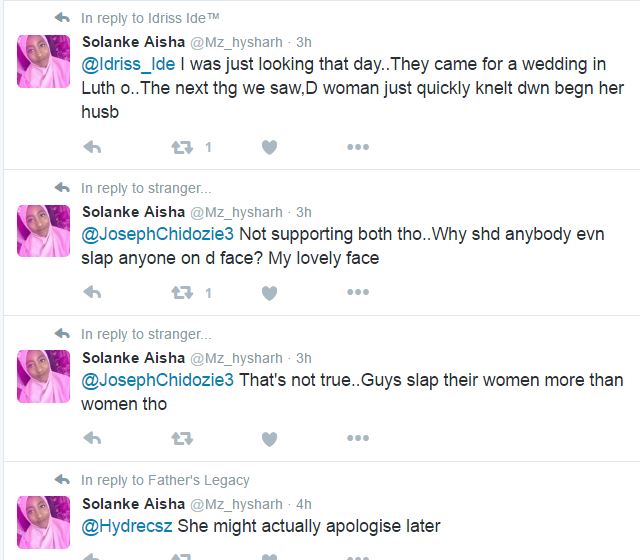Viewport: 640px width, 560px height.
Task: Like the 'My lovely face' tweet
Action: coord(269,293)
